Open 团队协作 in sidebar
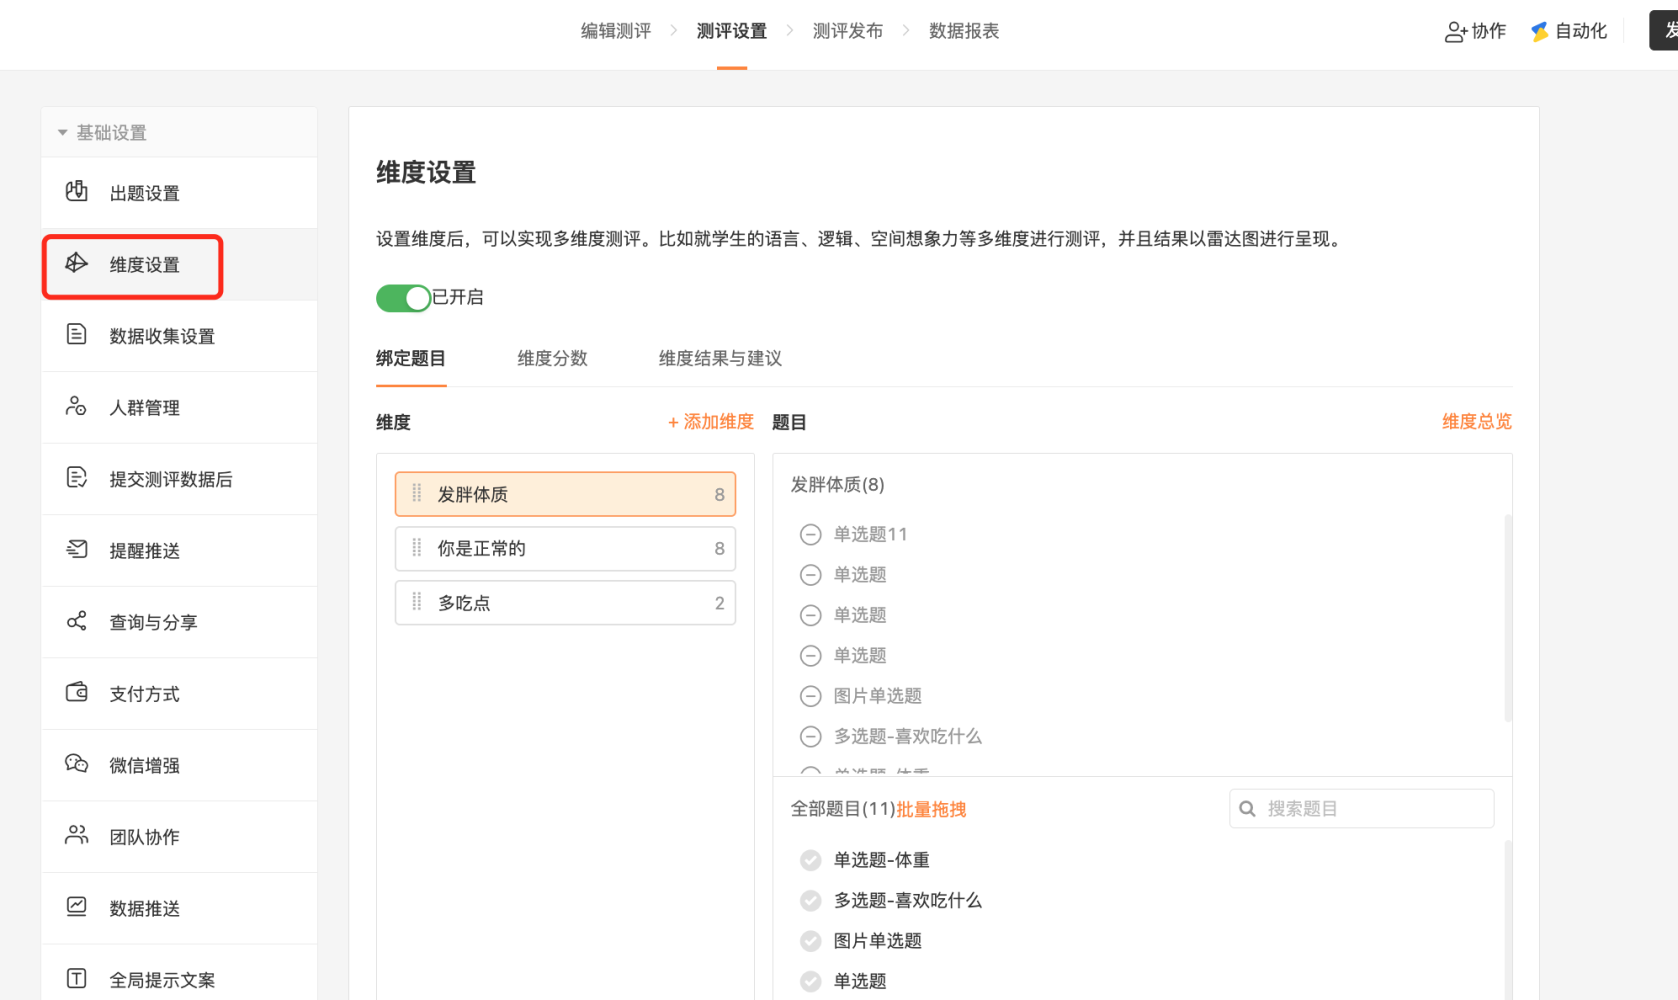 180,837
